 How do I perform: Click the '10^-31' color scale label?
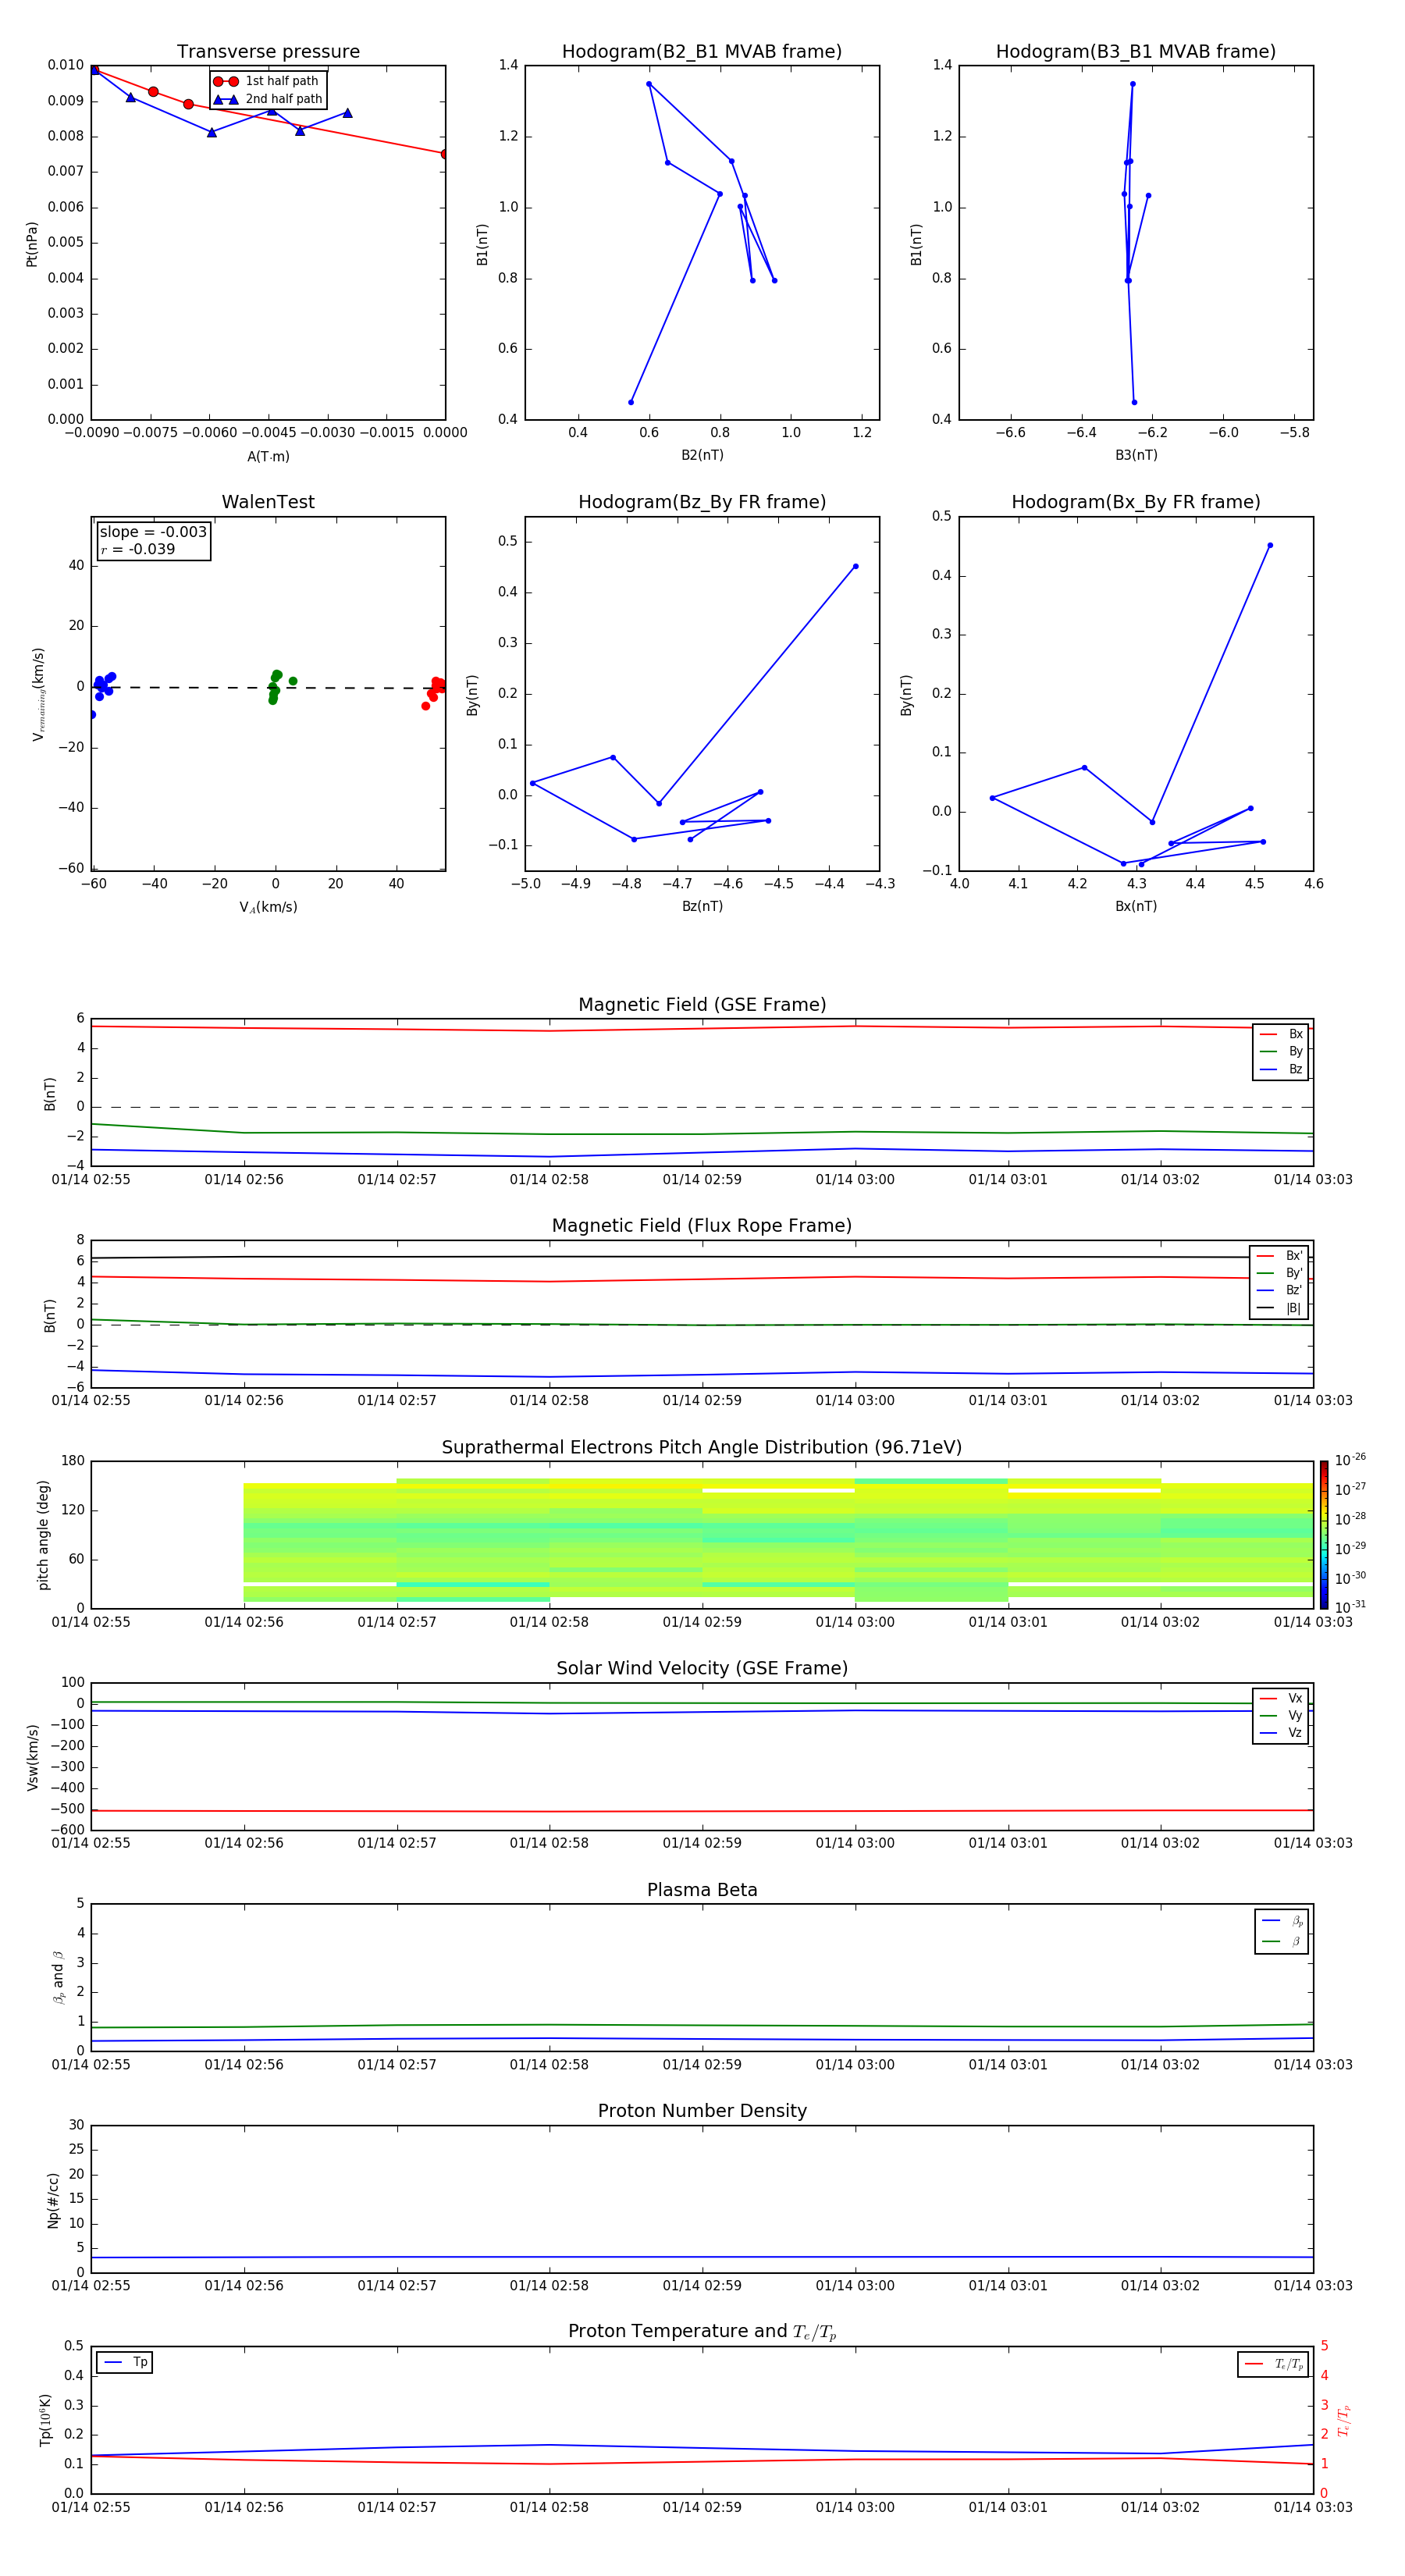coord(1351,1608)
